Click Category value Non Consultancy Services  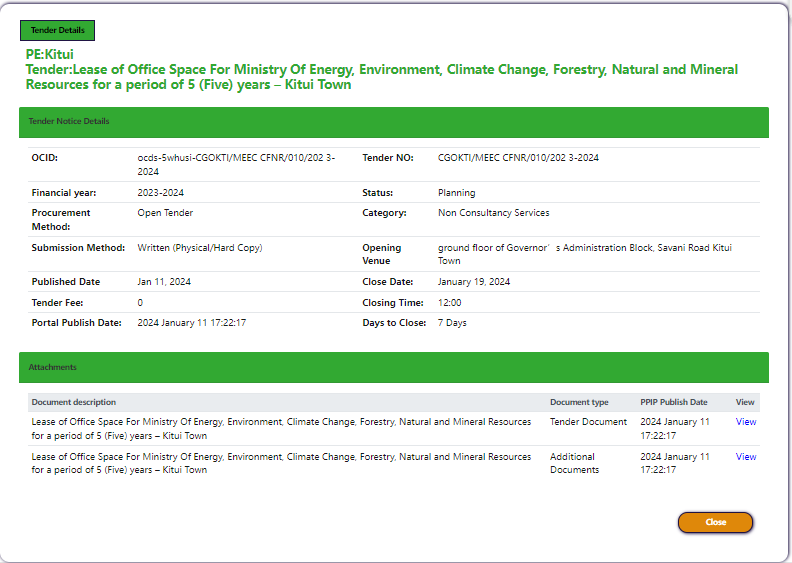(493, 213)
